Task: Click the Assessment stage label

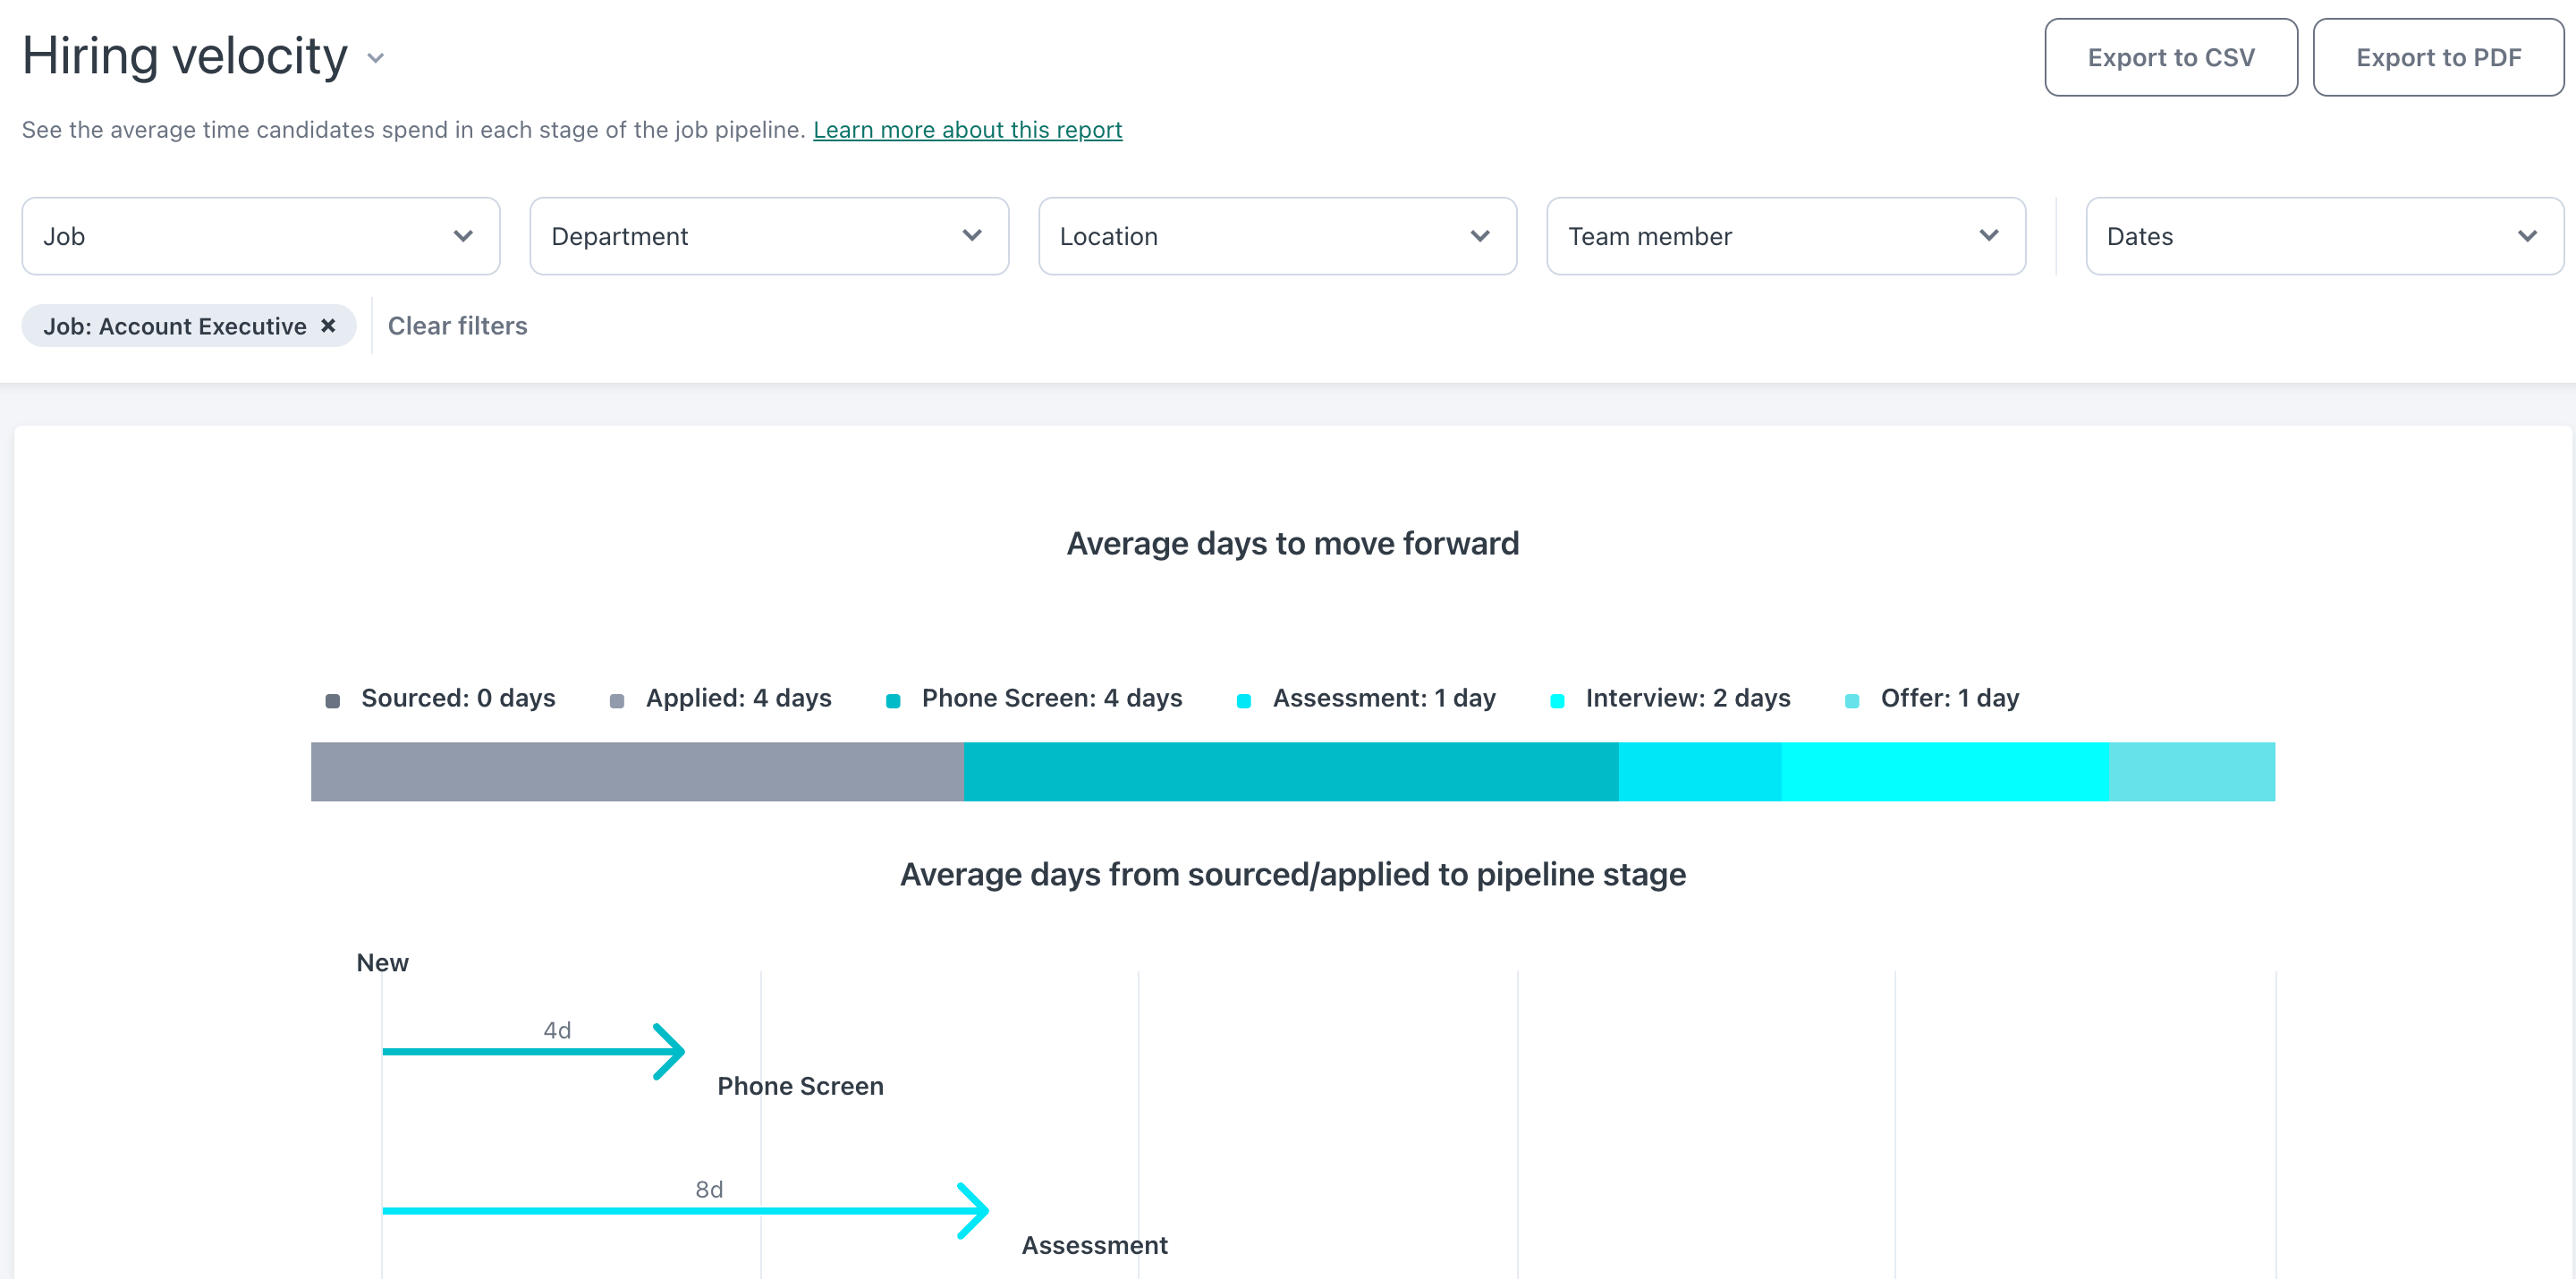Action: click(x=1094, y=1245)
